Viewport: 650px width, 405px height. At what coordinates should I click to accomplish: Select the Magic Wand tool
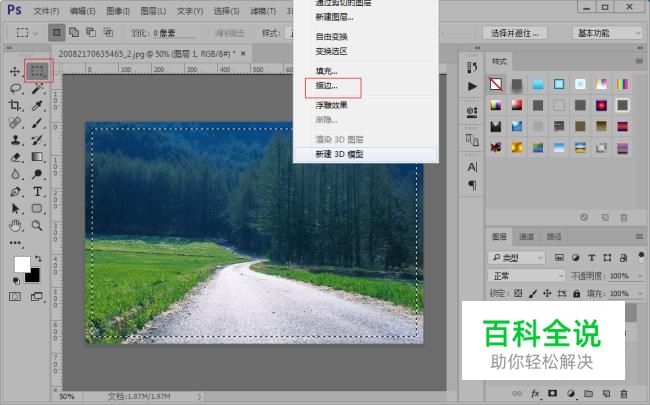pos(37,88)
